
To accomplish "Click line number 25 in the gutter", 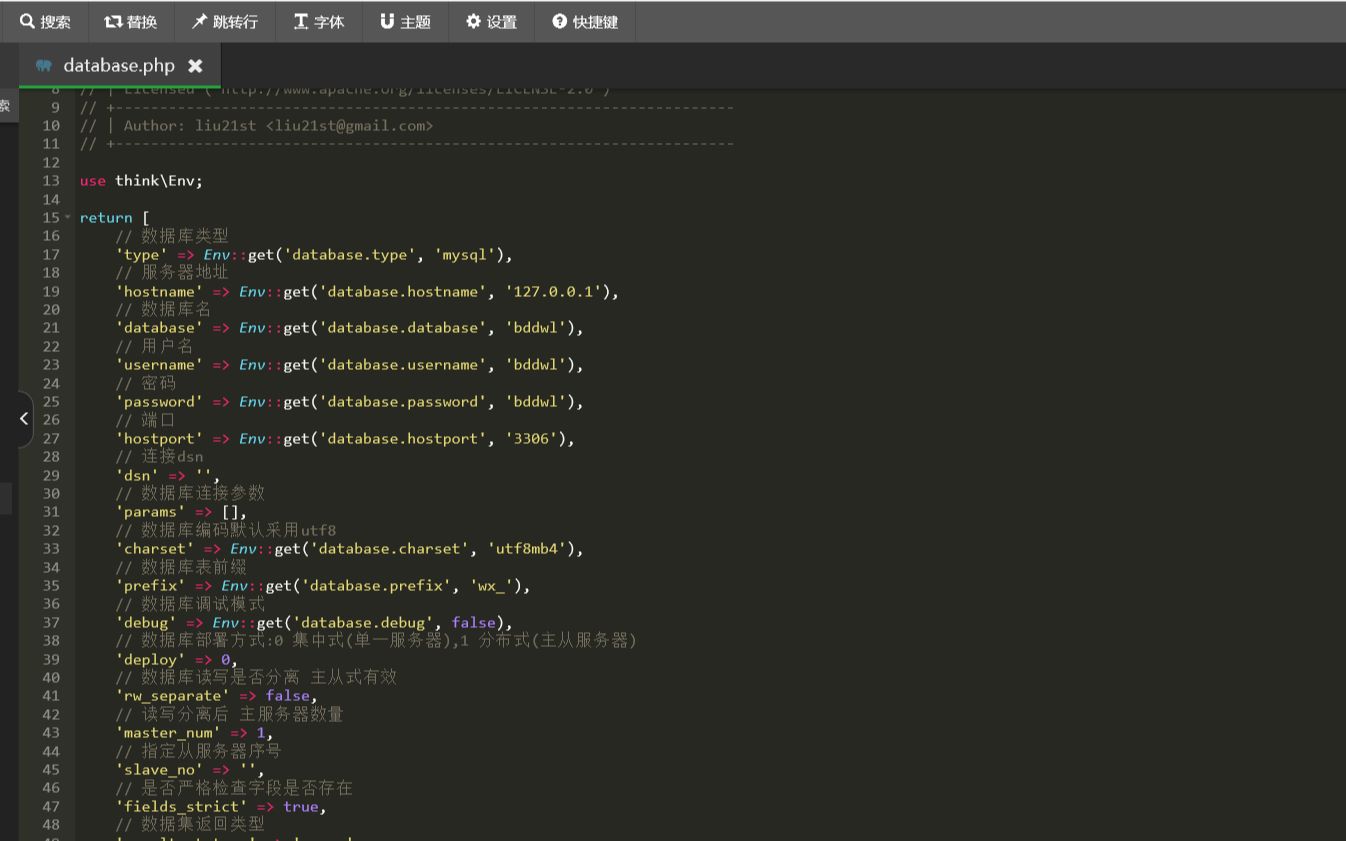I will click(x=51, y=402).
